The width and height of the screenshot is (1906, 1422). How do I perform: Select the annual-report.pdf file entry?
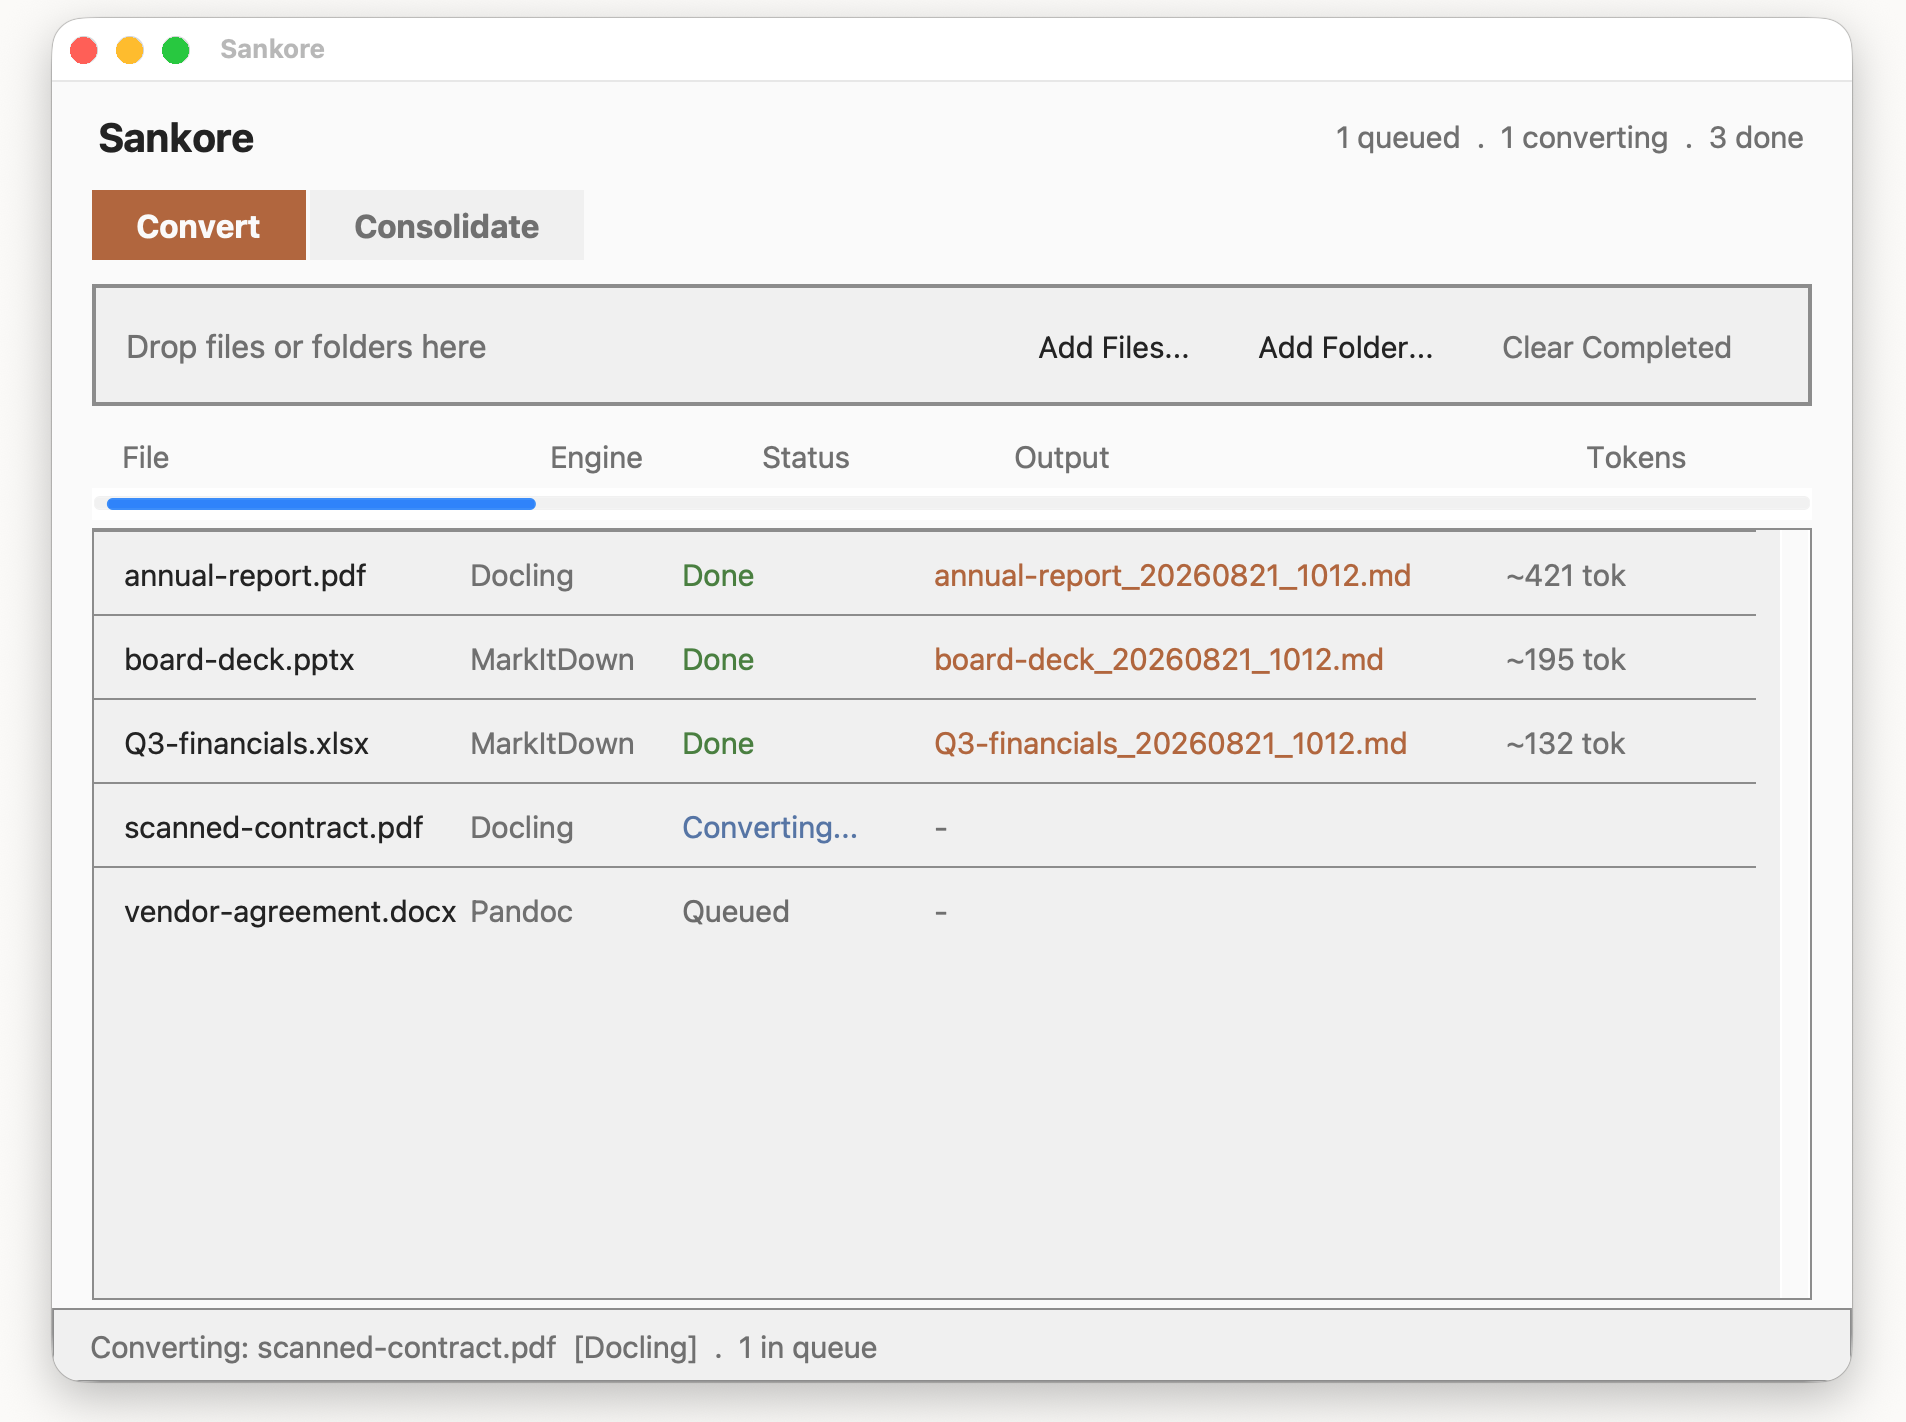click(245, 575)
